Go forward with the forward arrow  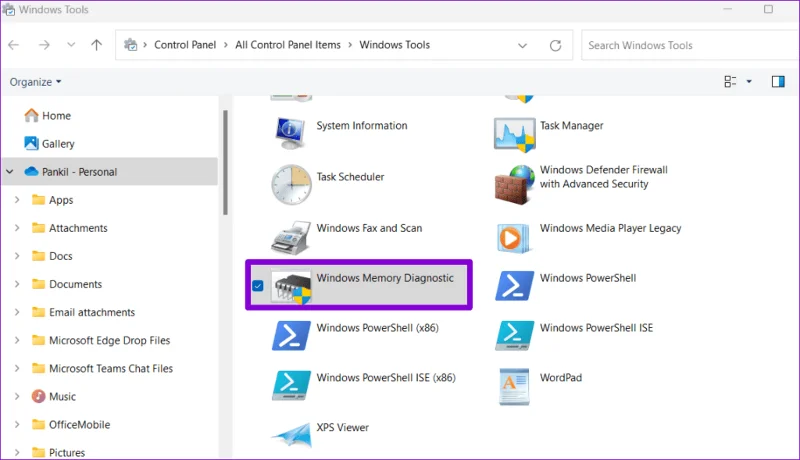click(x=44, y=45)
